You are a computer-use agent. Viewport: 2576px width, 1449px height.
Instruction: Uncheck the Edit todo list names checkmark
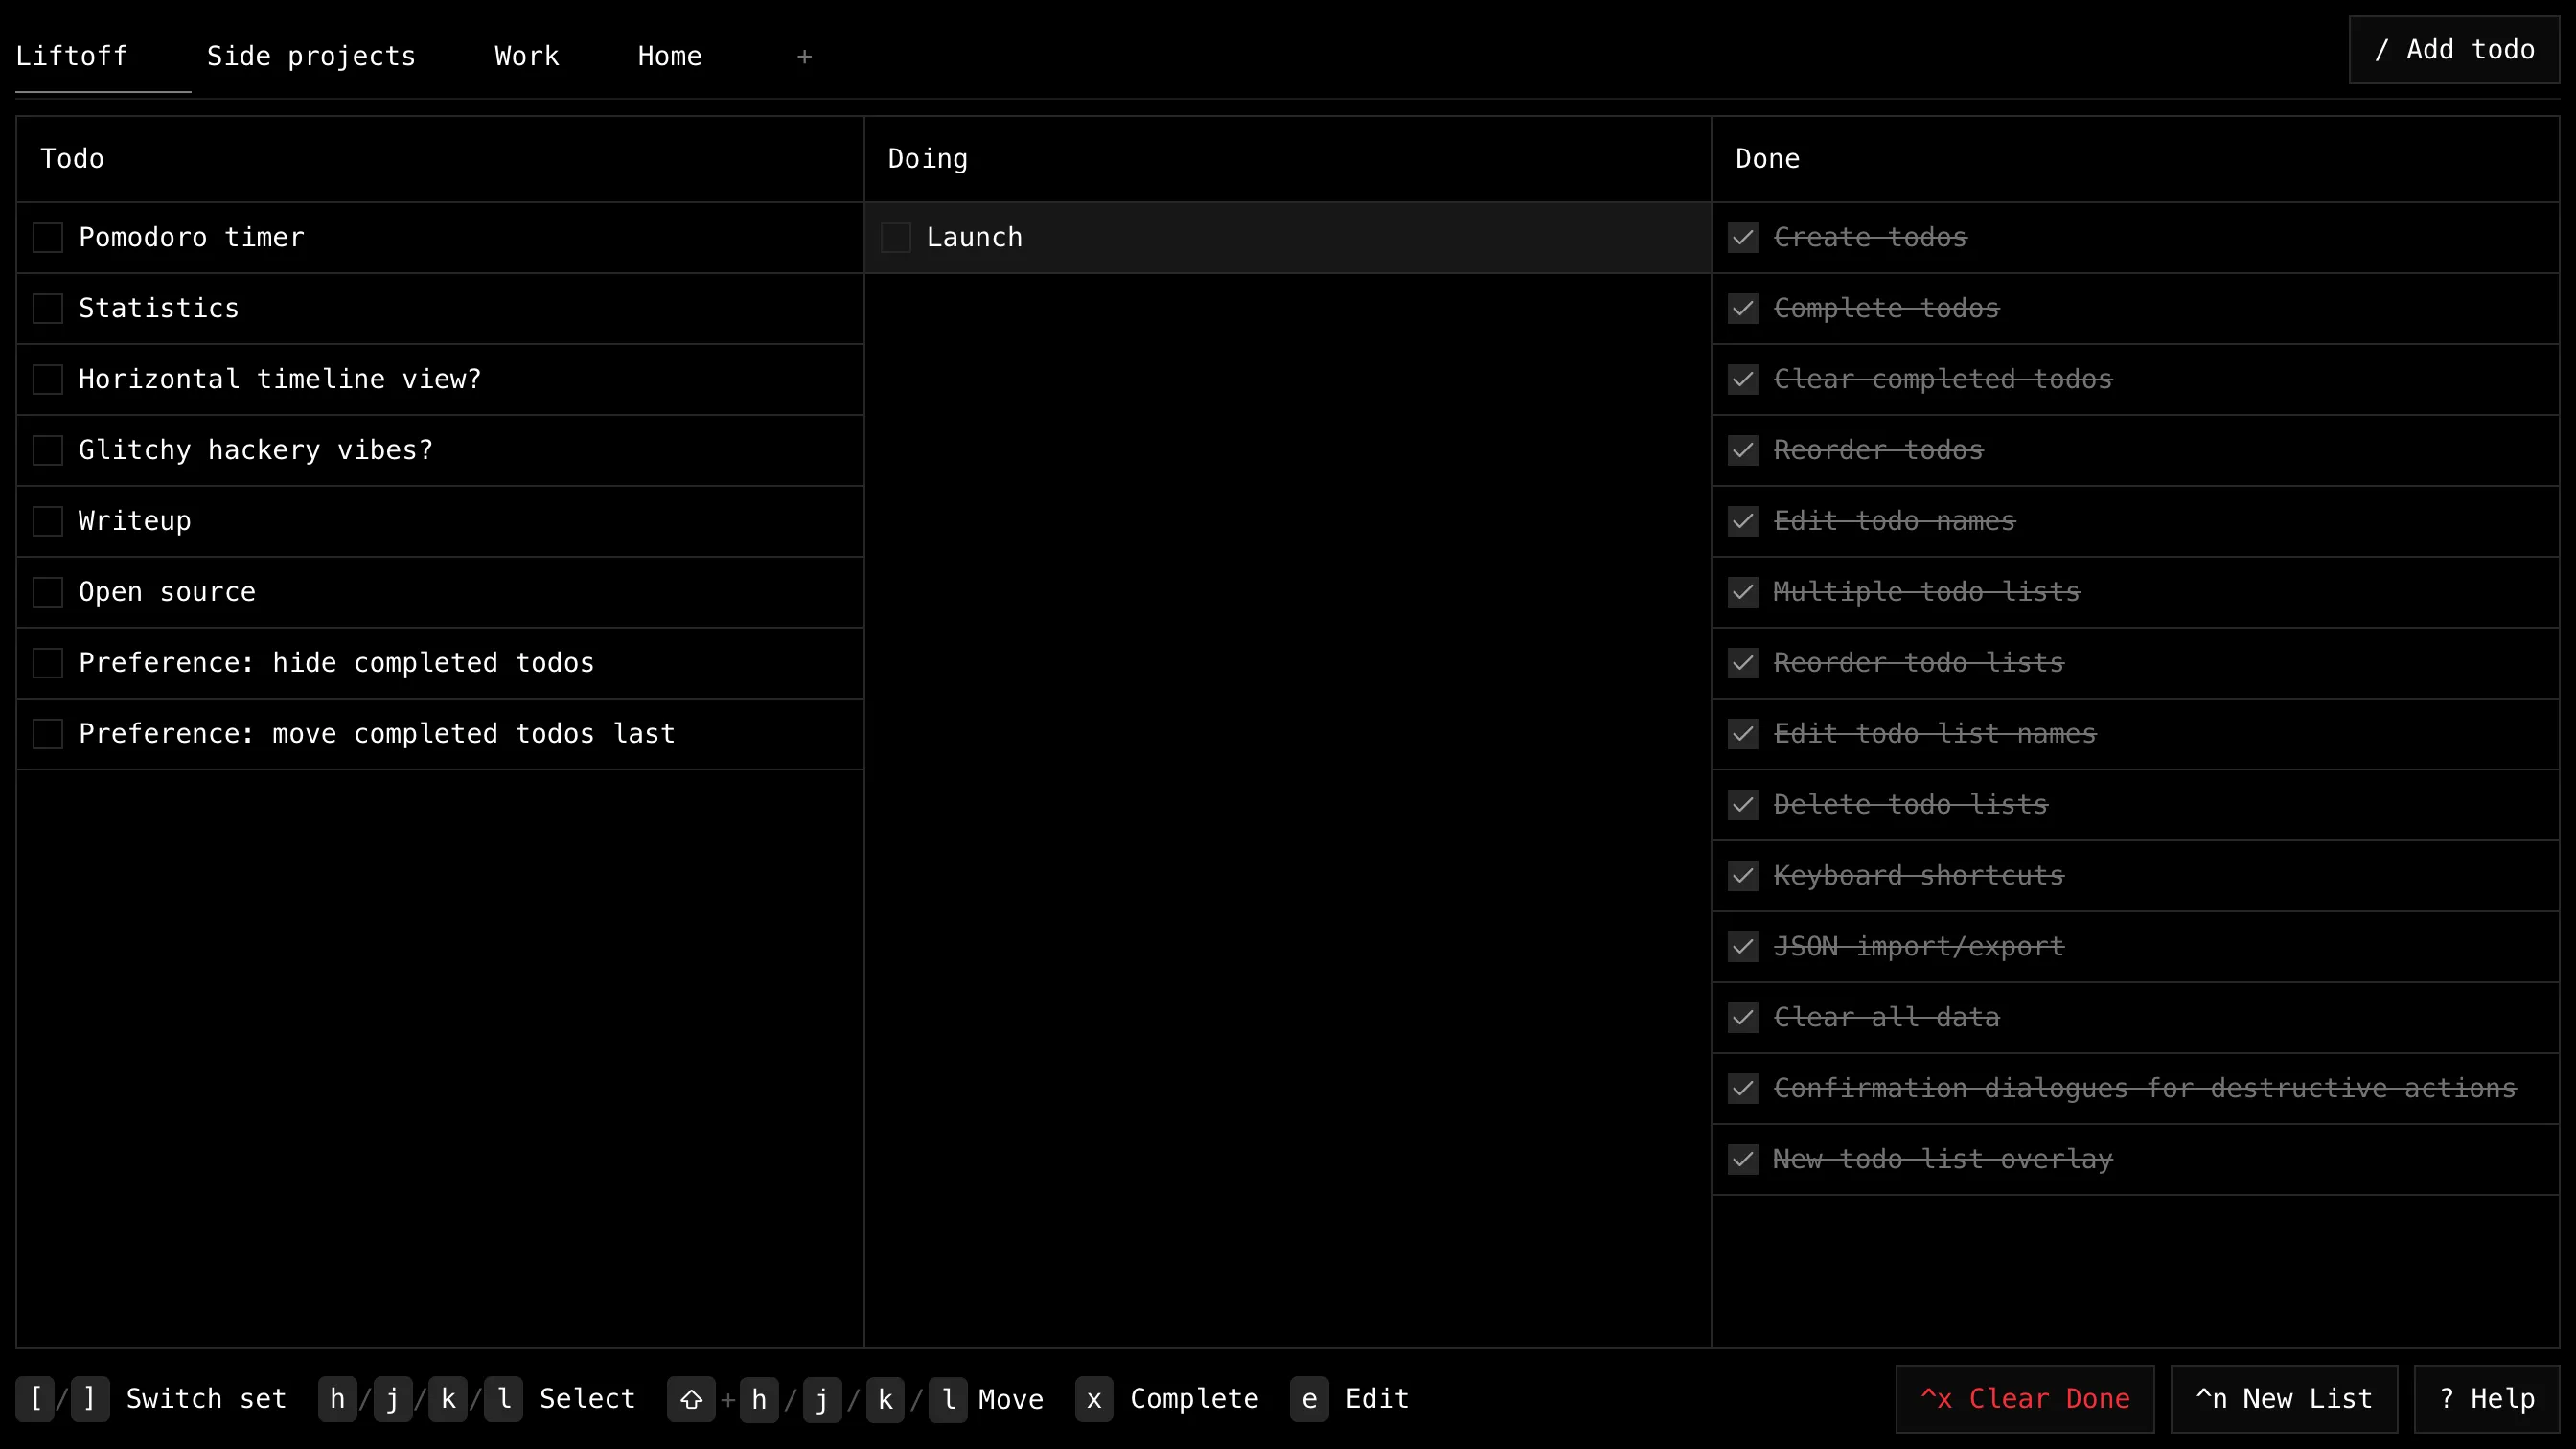pyautogui.click(x=1743, y=735)
